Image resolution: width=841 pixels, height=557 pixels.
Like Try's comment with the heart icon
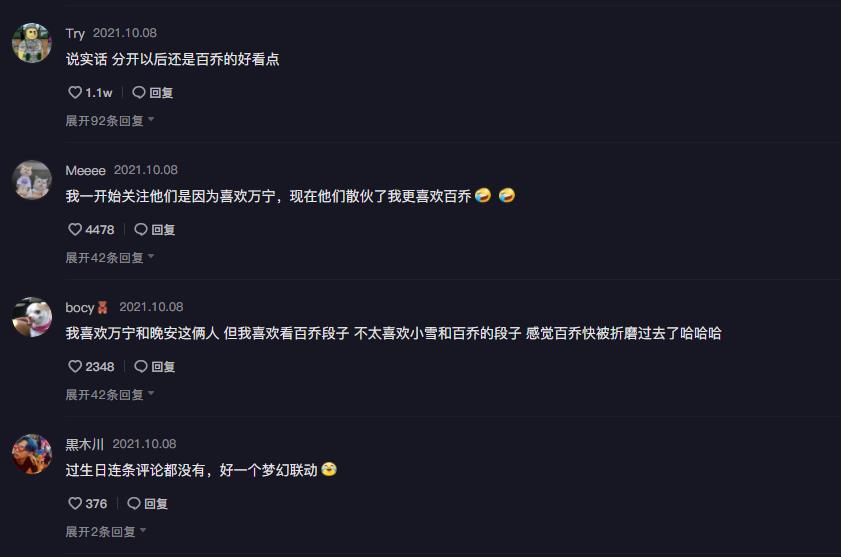(x=75, y=92)
